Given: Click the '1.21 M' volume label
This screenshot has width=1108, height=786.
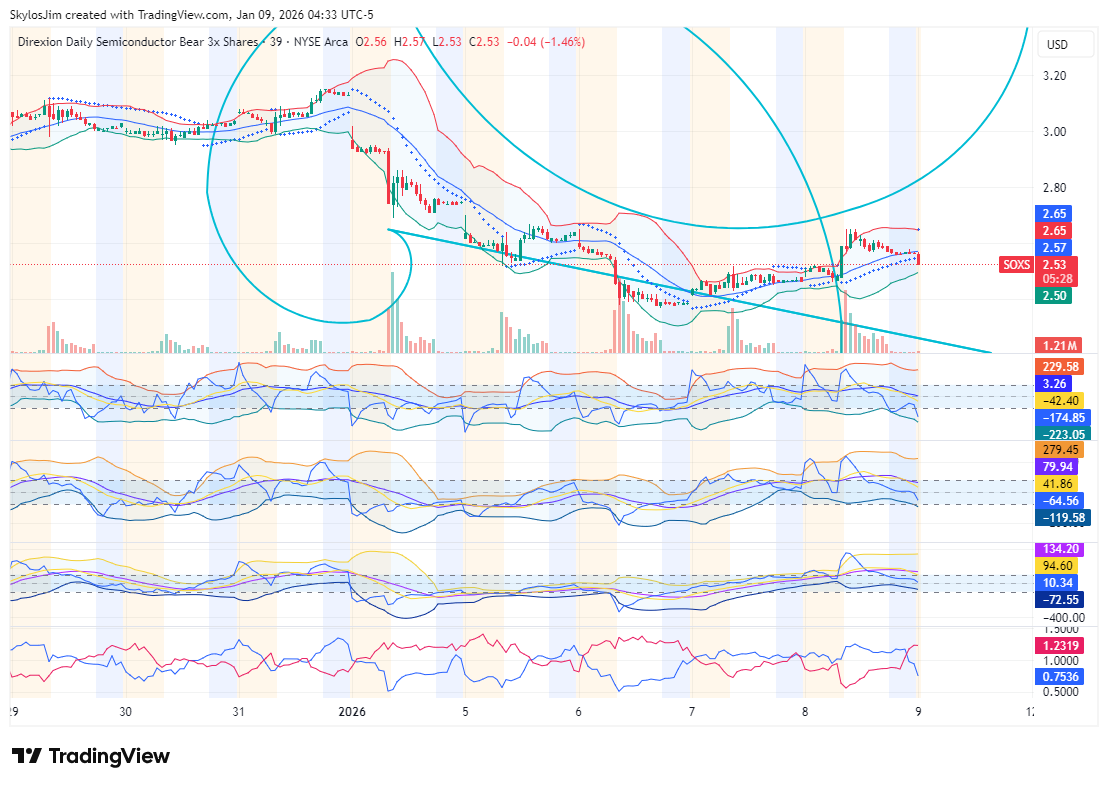Looking at the screenshot, I should 1059,346.
